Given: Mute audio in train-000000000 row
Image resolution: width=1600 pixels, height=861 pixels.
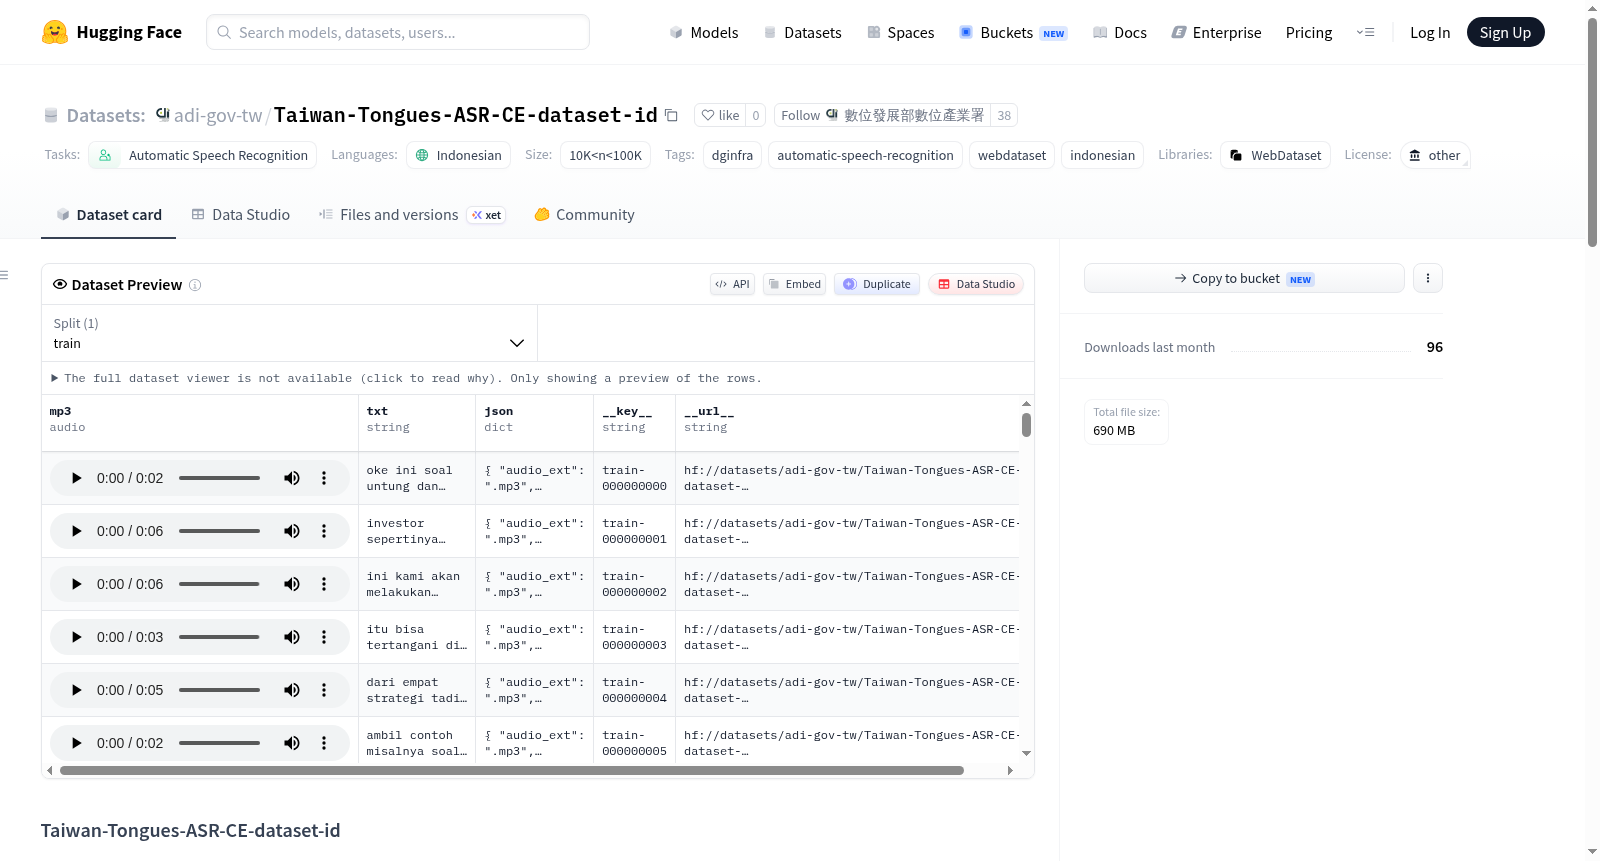Looking at the screenshot, I should (x=292, y=478).
